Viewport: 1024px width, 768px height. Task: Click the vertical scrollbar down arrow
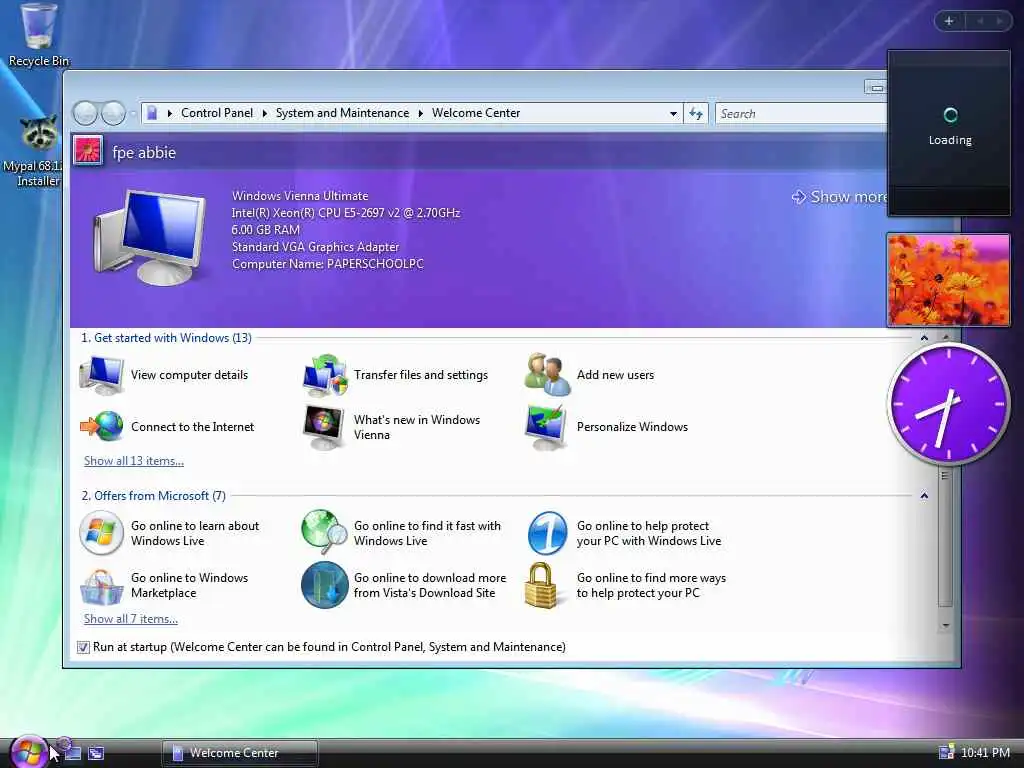[x=945, y=625]
